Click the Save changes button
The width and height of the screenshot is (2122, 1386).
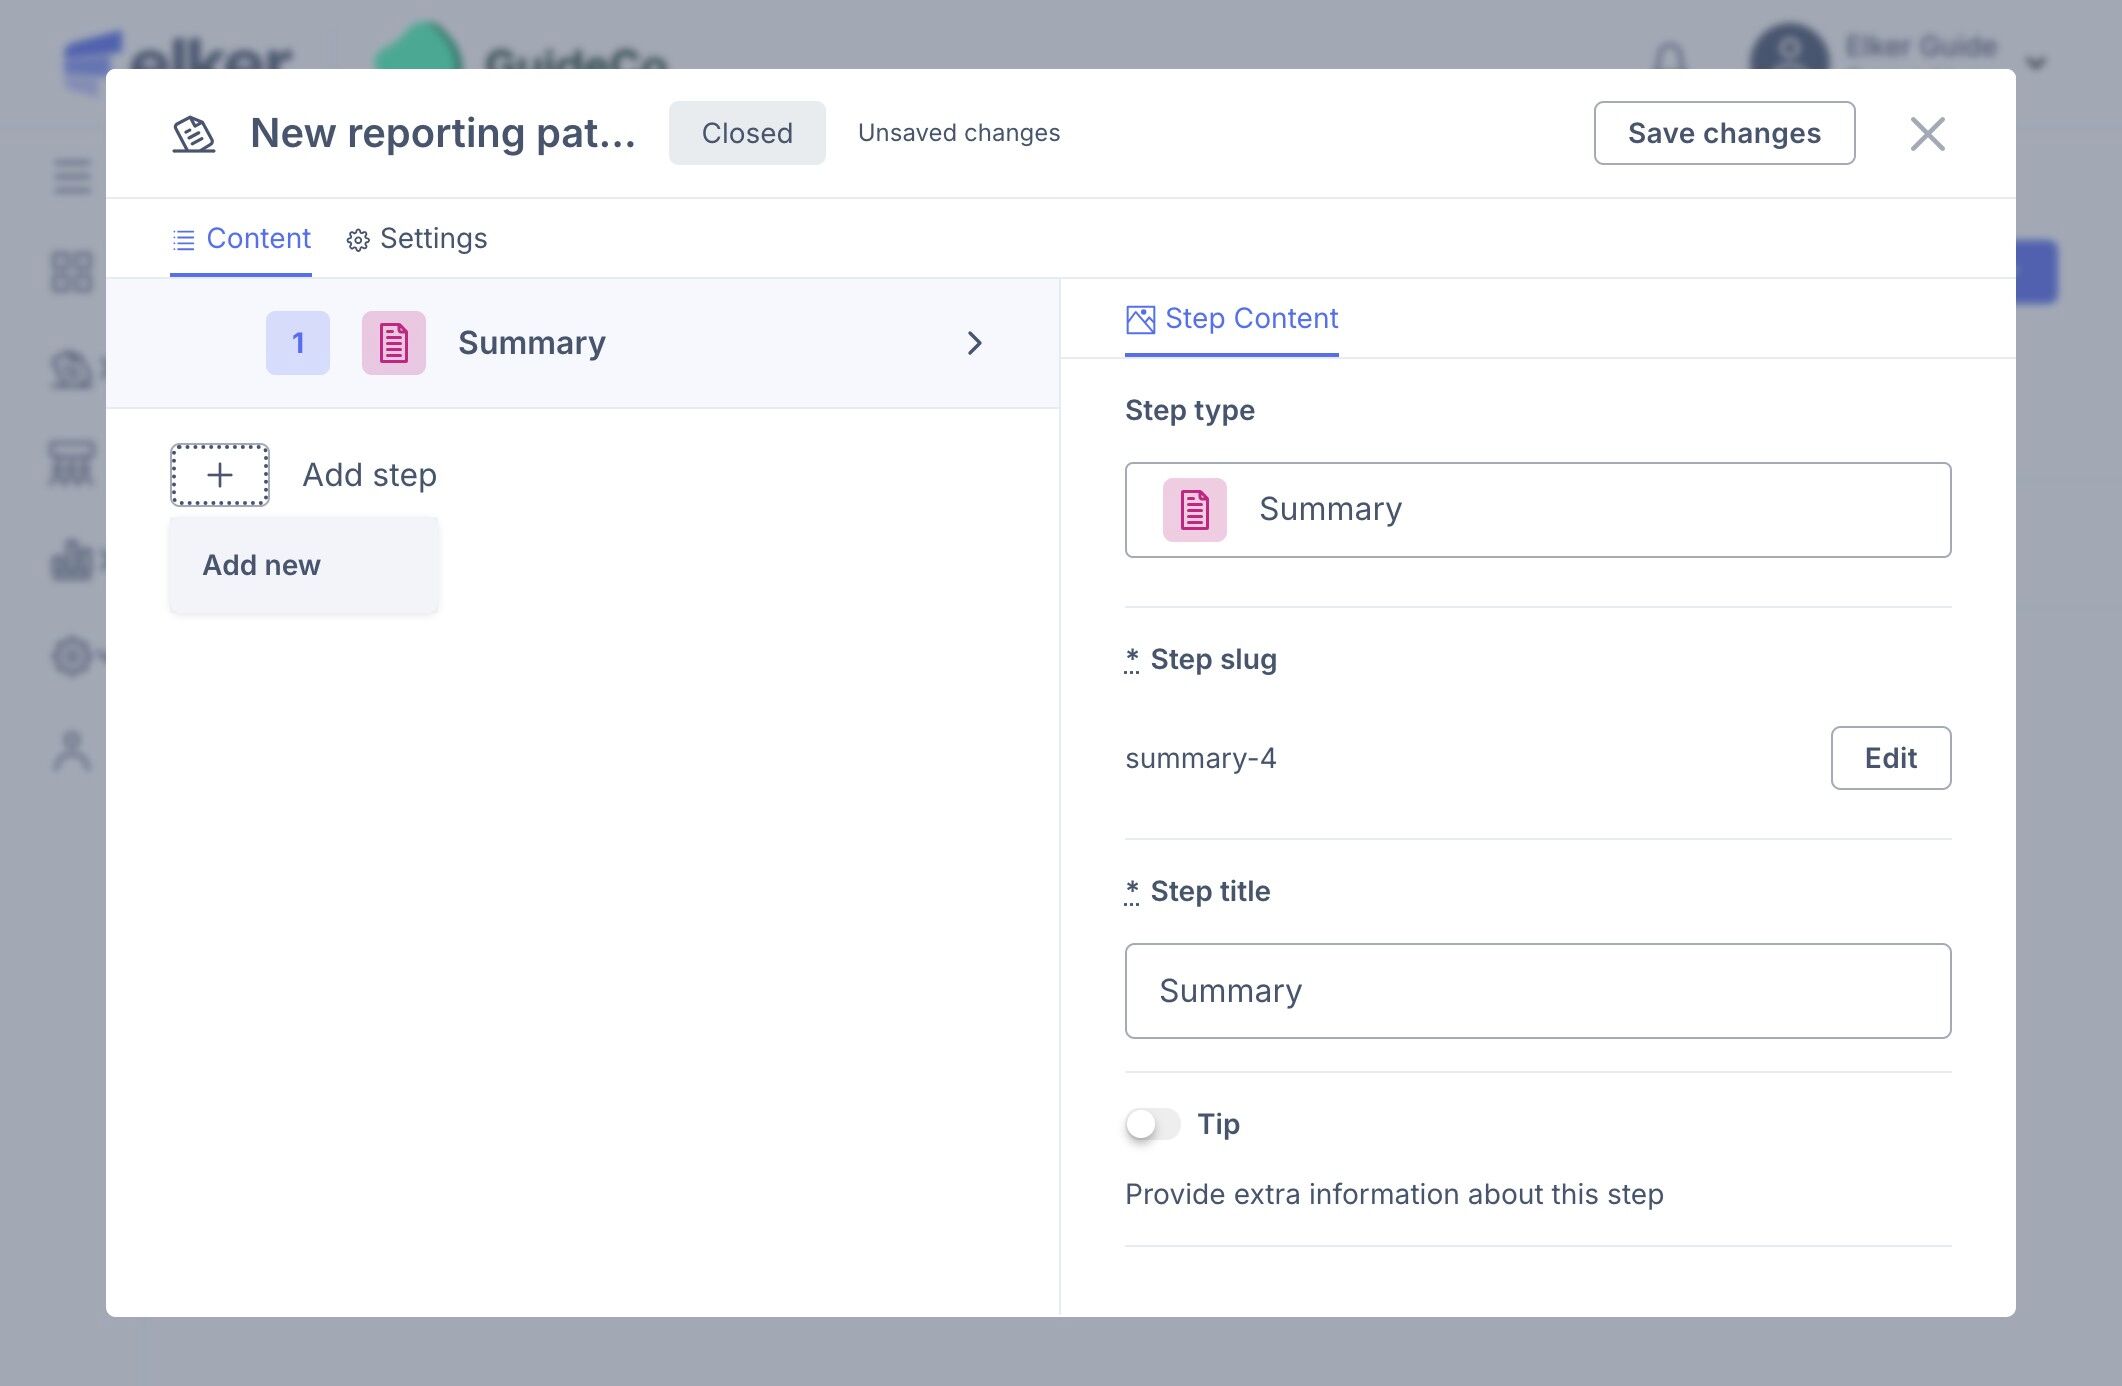(1723, 133)
